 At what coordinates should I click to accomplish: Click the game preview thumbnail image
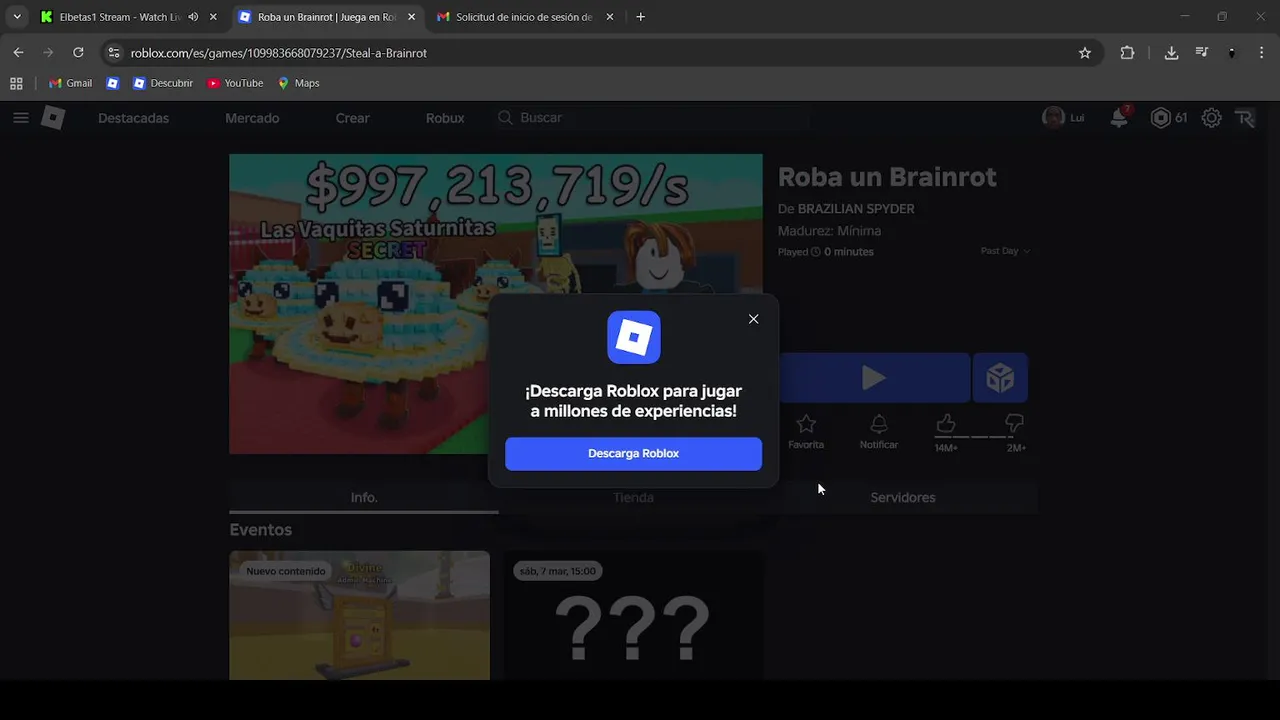495,303
